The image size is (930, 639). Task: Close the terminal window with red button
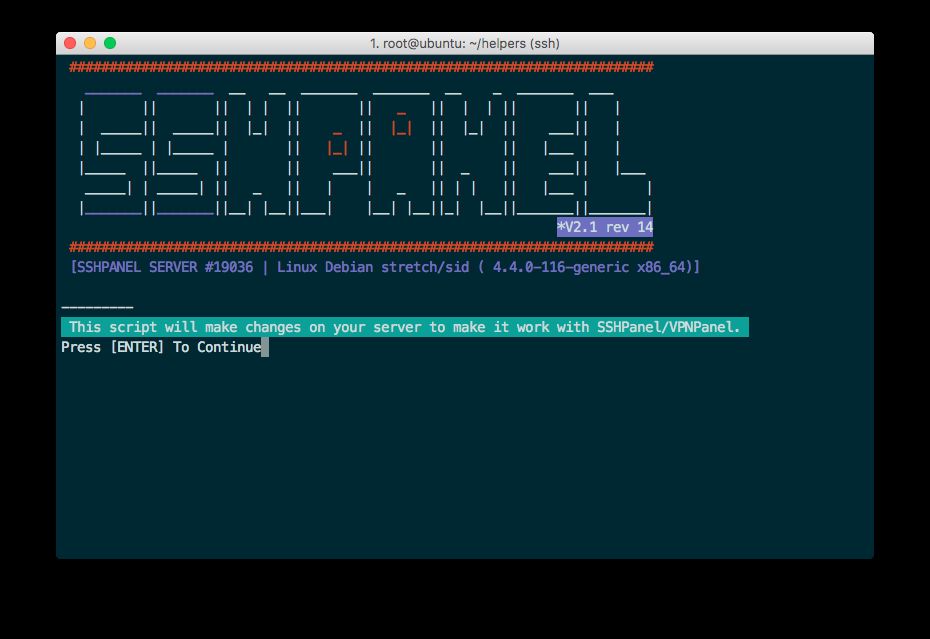tap(70, 43)
